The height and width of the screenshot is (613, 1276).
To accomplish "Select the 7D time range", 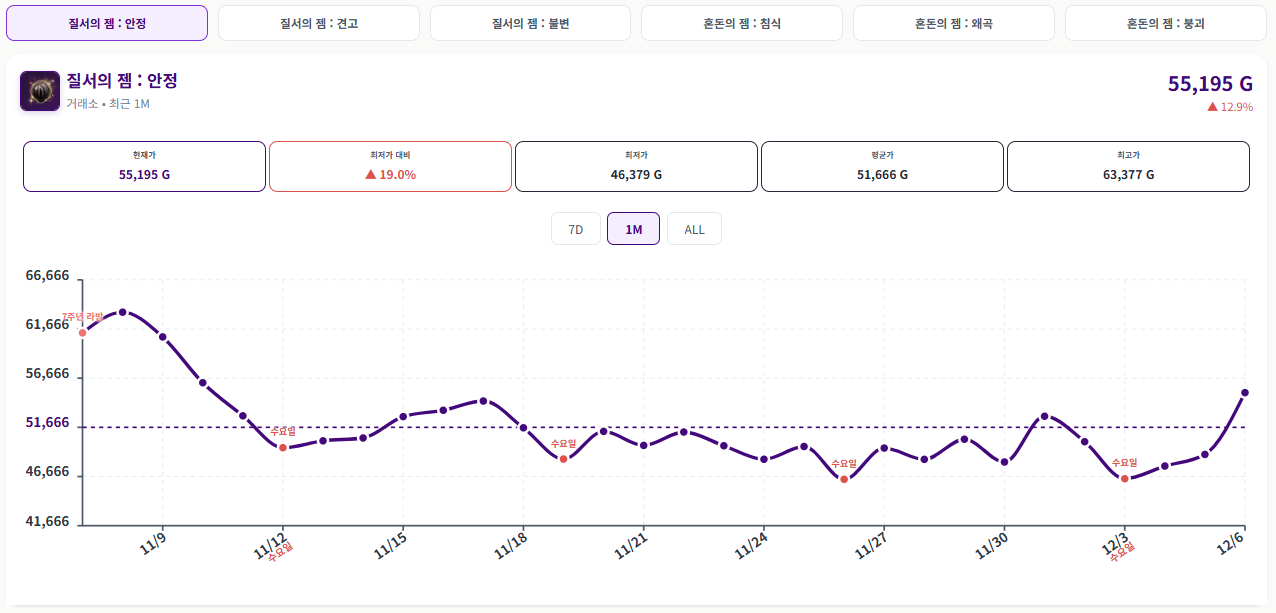I will (x=576, y=229).
